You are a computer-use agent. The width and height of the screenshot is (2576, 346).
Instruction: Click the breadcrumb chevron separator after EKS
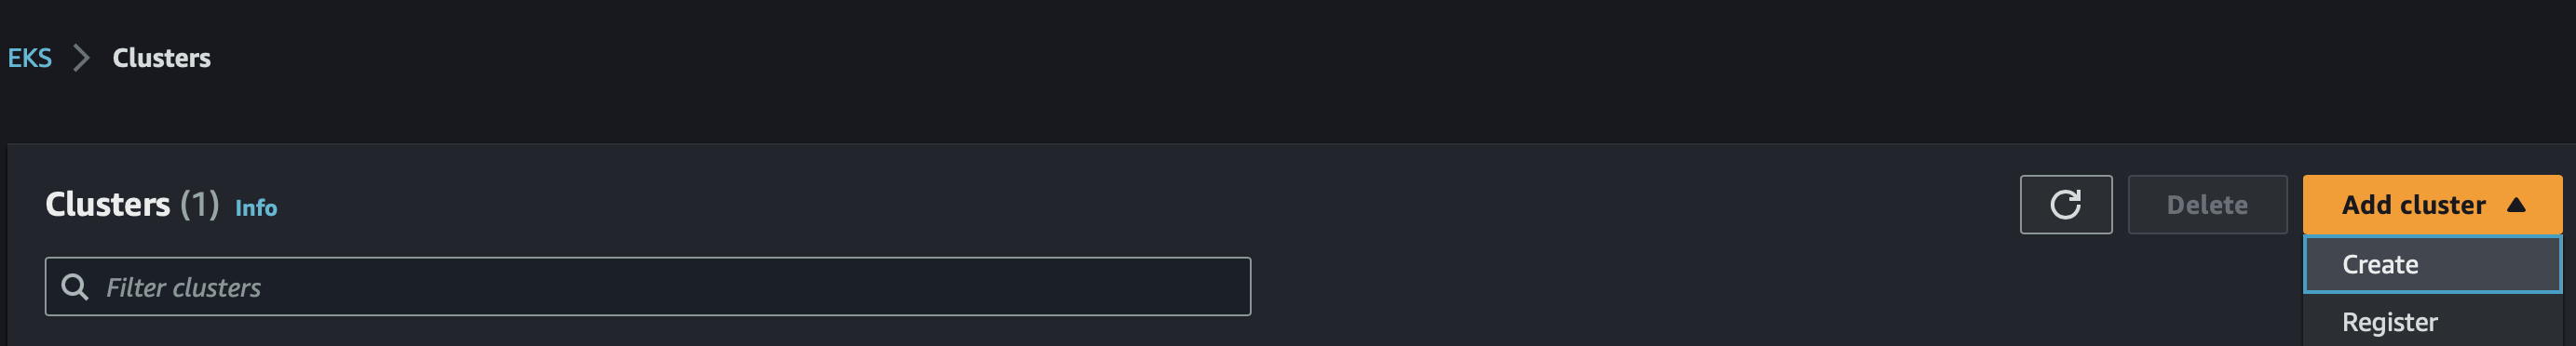[x=82, y=58]
